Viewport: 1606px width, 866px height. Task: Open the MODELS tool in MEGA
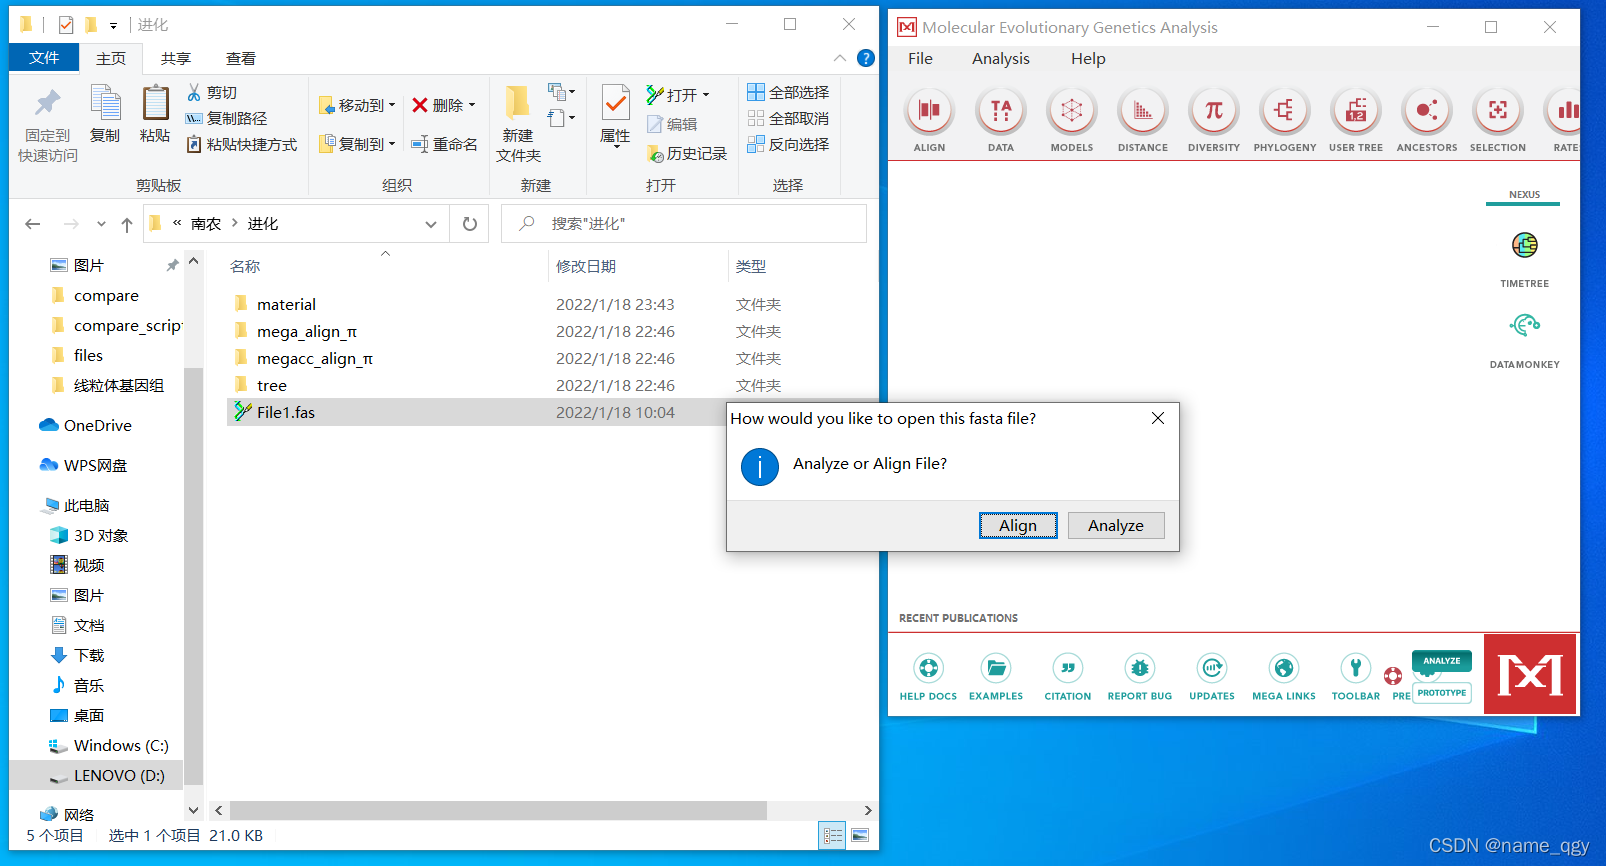(x=1072, y=111)
